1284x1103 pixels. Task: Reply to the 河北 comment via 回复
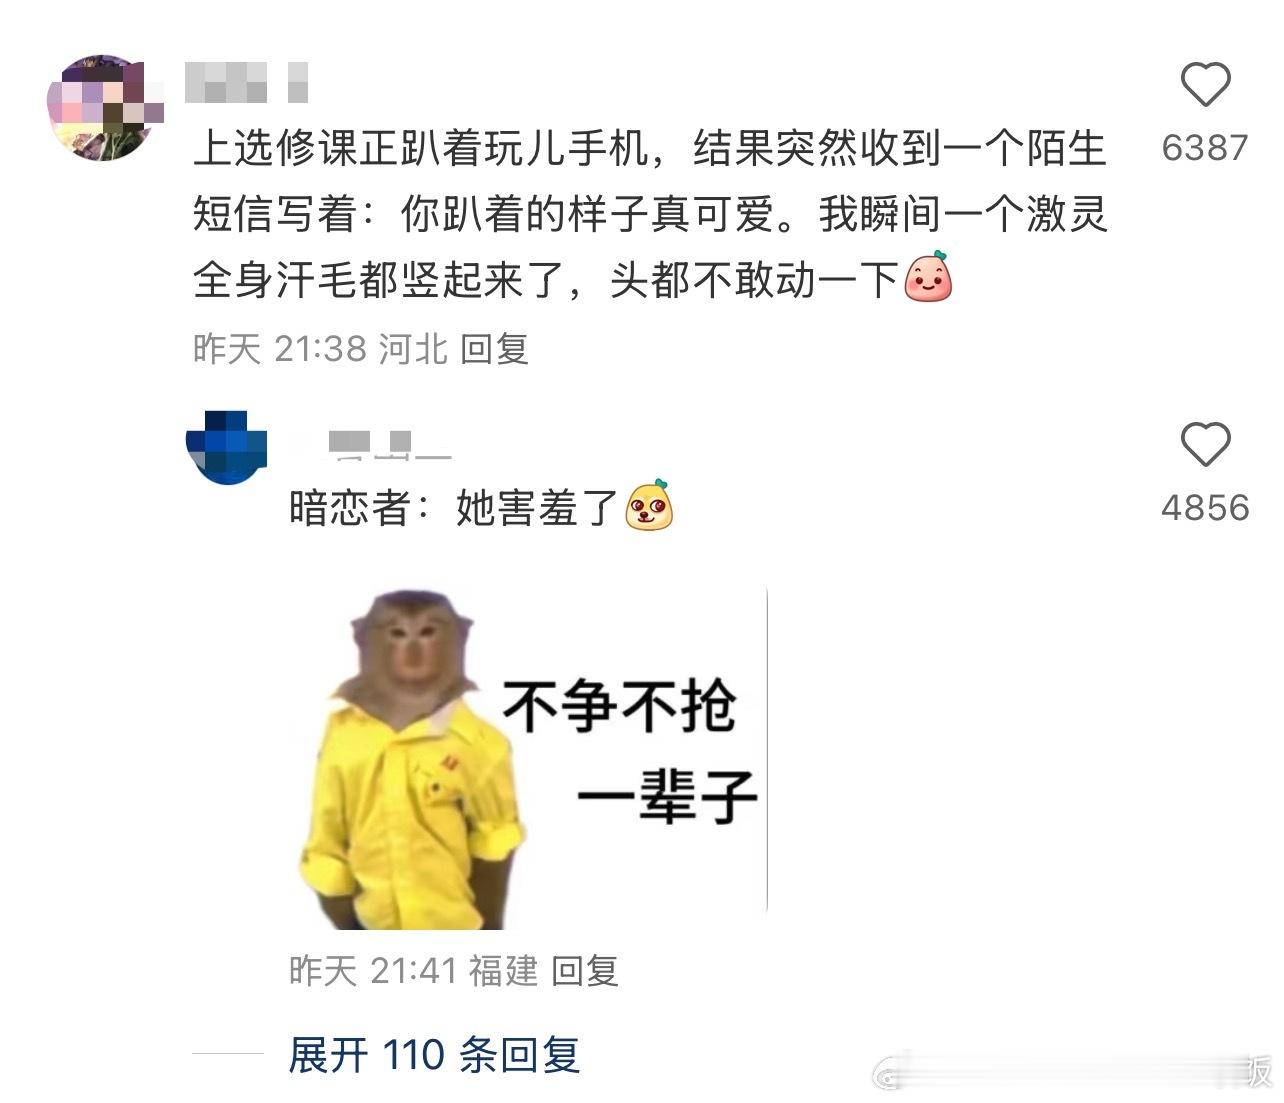[x=494, y=349]
